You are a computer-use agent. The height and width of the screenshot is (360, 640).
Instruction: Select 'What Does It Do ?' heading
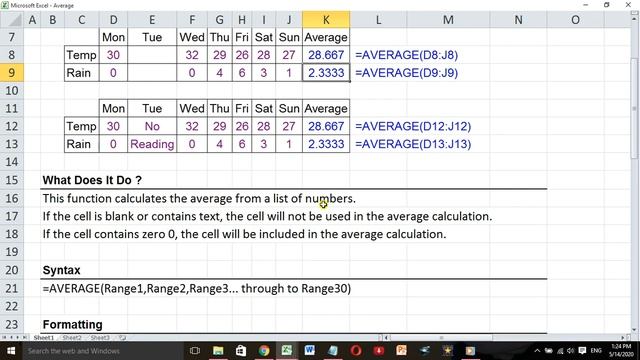click(x=92, y=180)
